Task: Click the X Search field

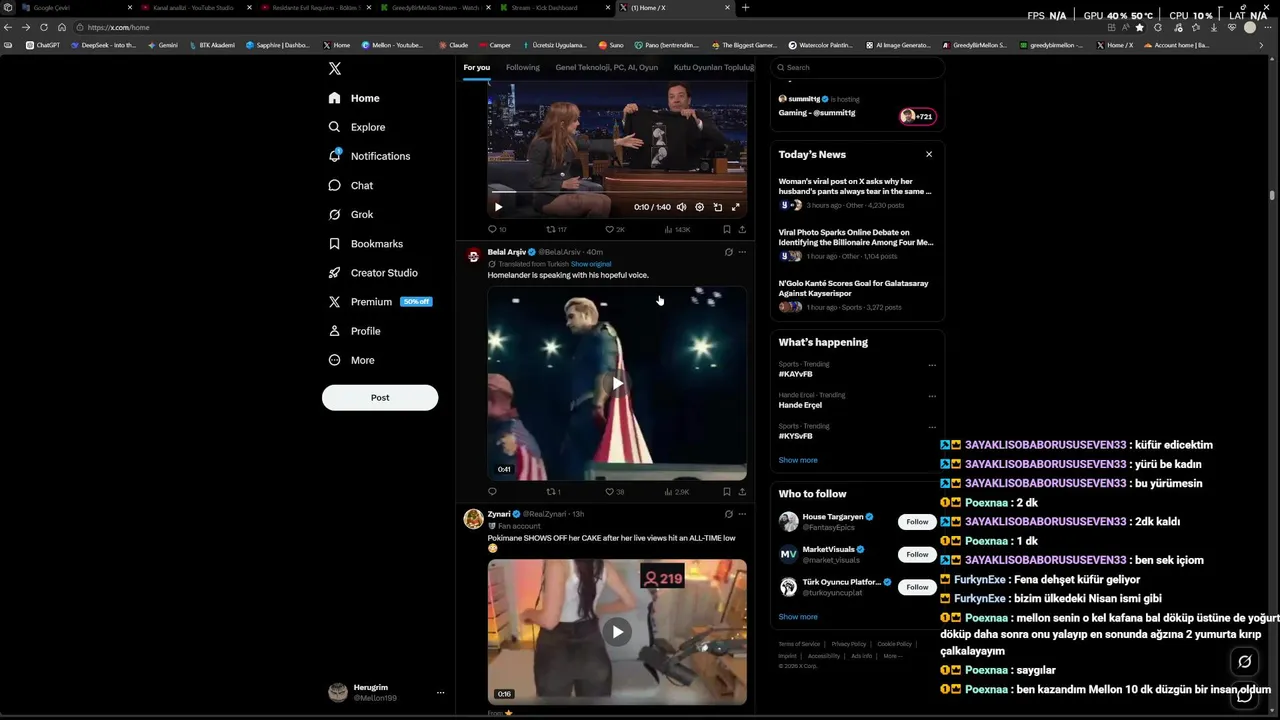Action: point(857,67)
